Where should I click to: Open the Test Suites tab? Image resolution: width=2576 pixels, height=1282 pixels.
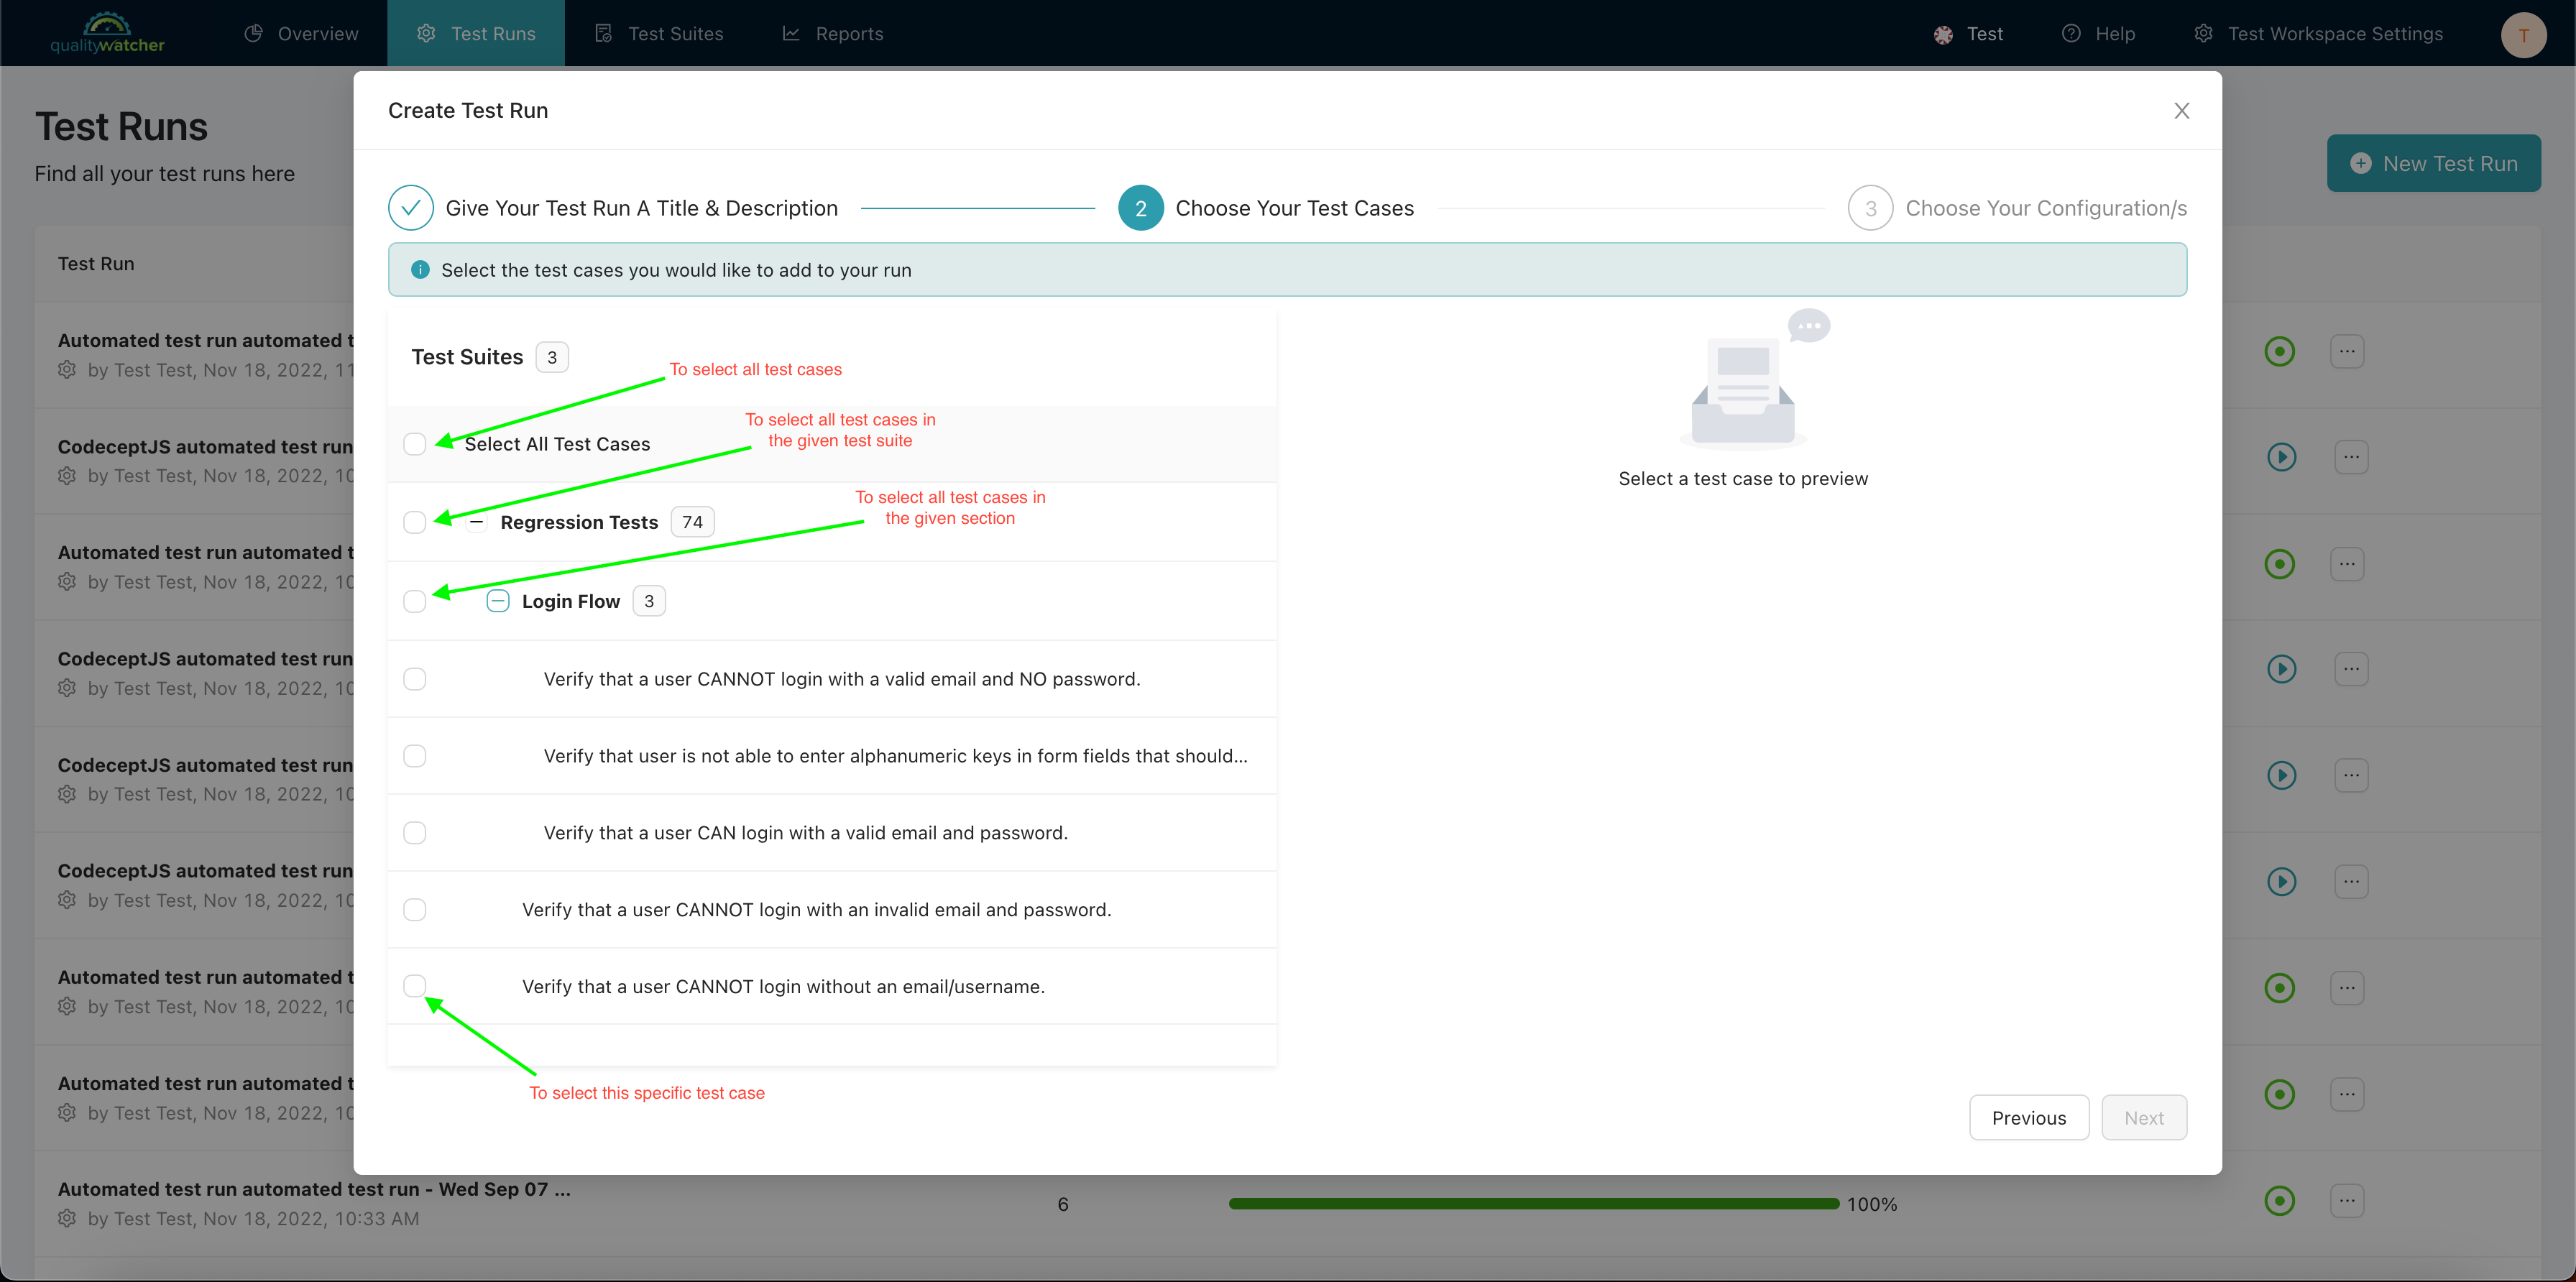[659, 33]
